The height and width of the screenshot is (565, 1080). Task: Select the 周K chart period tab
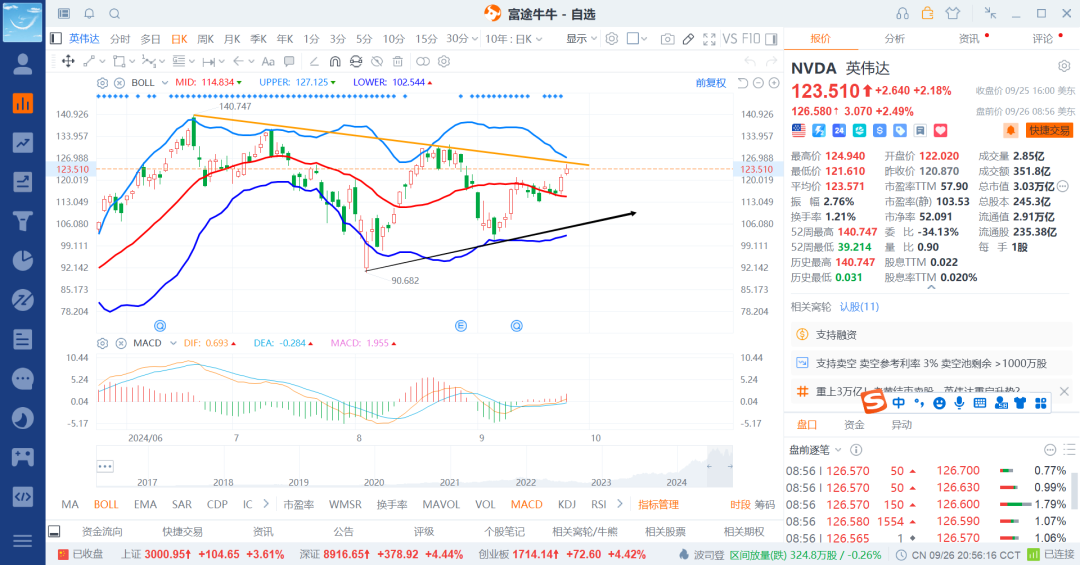point(206,39)
